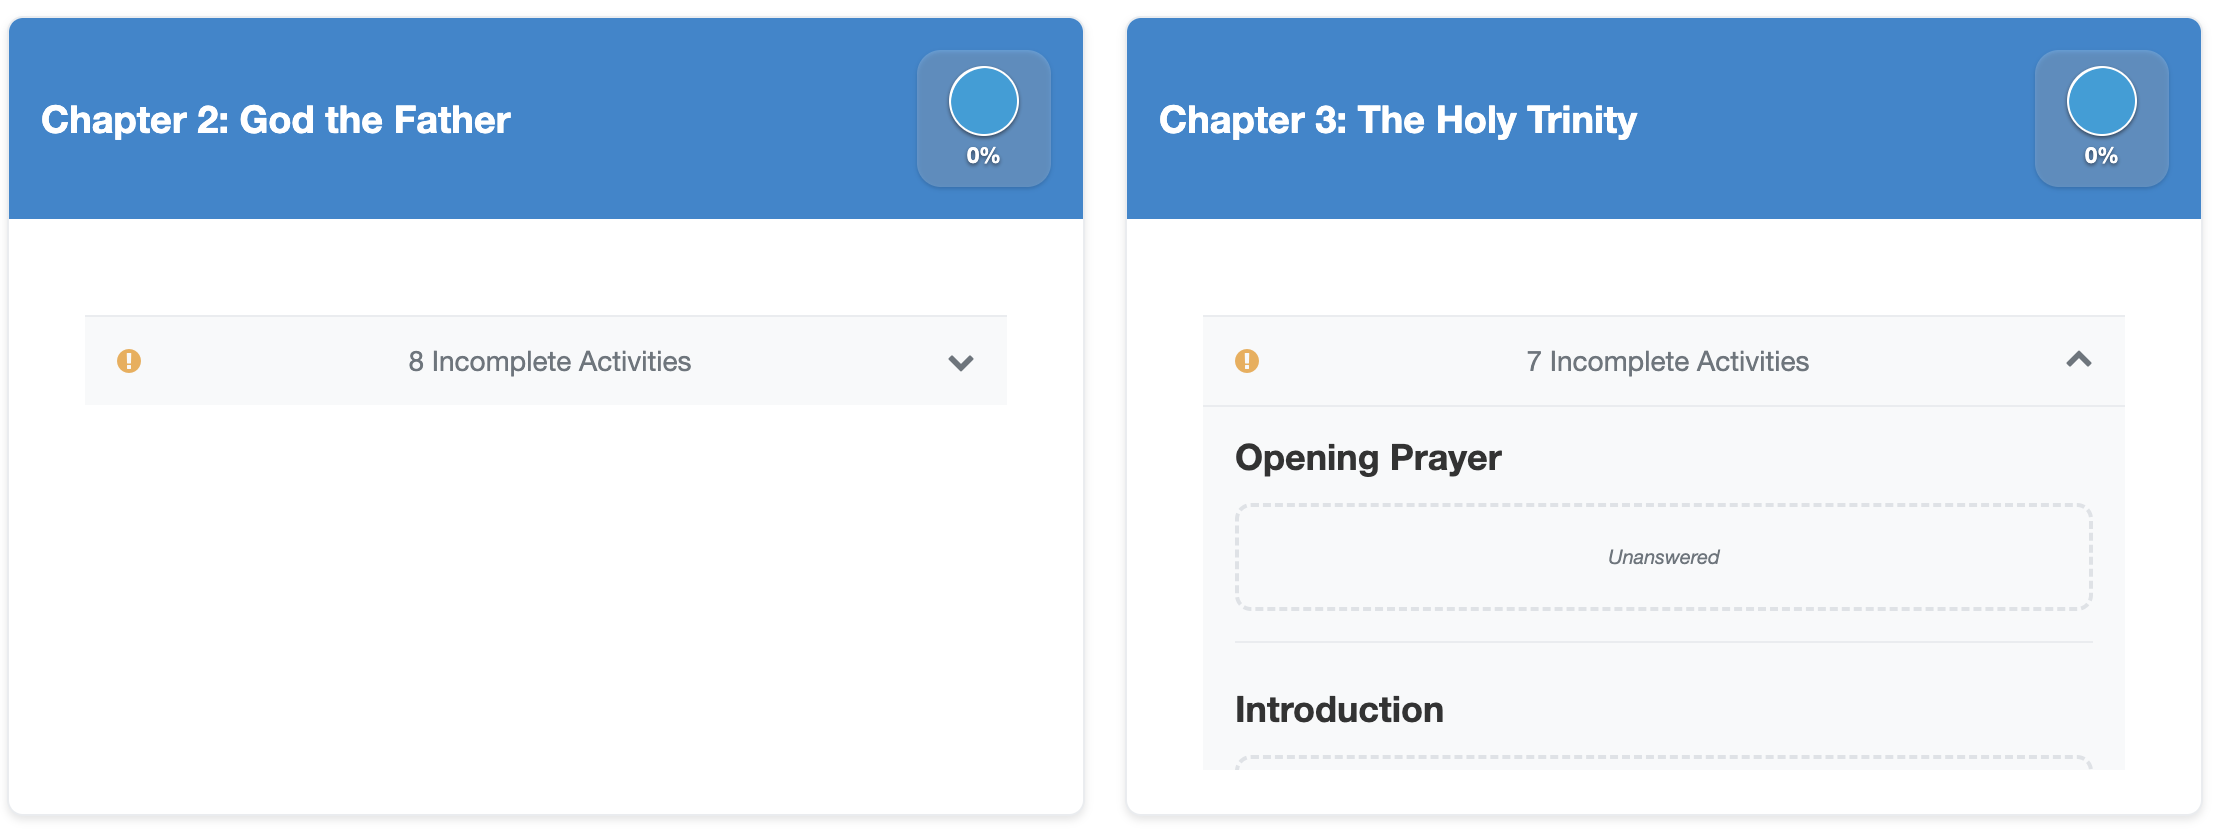This screenshot has width=2222, height=834.
Task: Collapse Chapter 3 activities with the up chevron
Action: [2079, 360]
